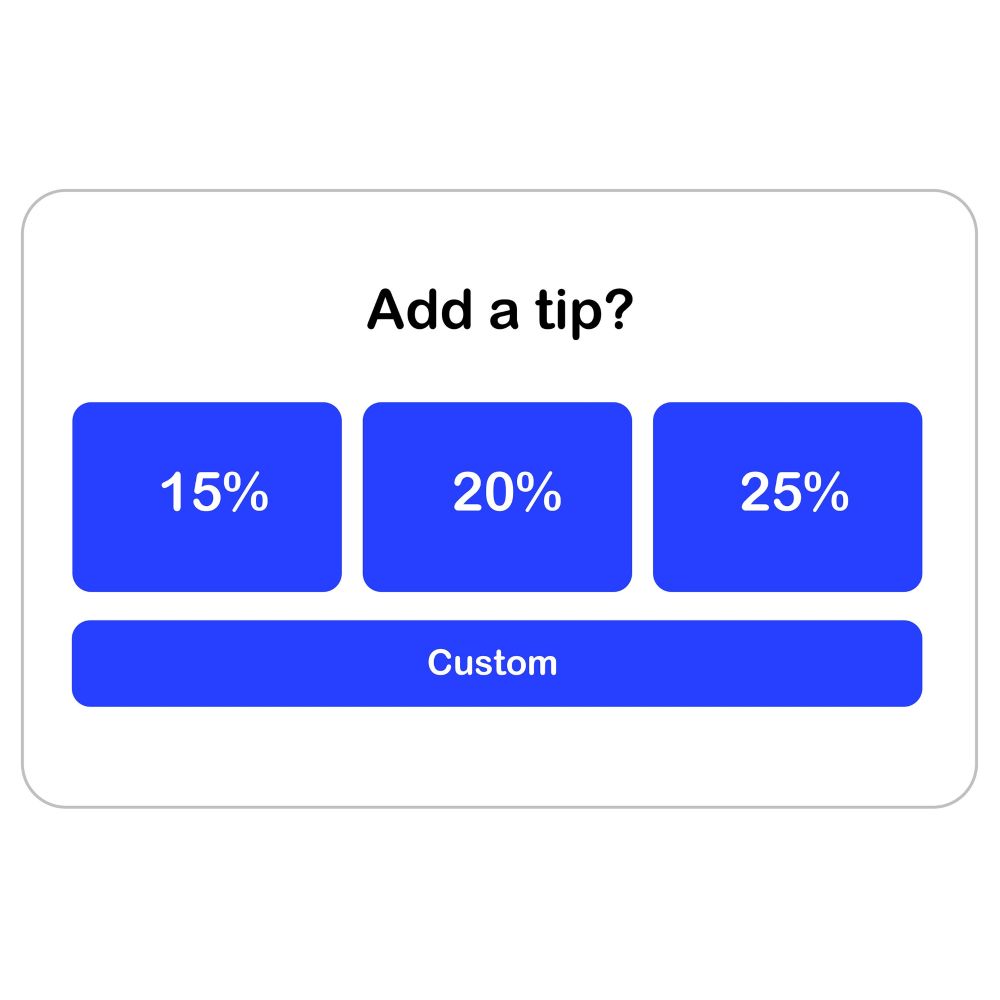Add a twenty percent tip
The width and height of the screenshot is (1000, 1000).
(x=497, y=497)
